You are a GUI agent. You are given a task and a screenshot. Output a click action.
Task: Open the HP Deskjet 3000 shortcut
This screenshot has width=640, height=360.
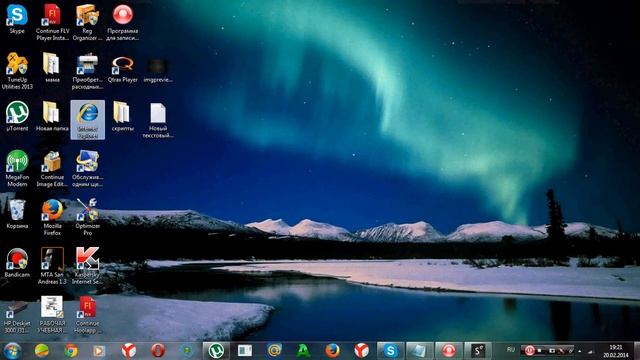pyautogui.click(x=17, y=317)
